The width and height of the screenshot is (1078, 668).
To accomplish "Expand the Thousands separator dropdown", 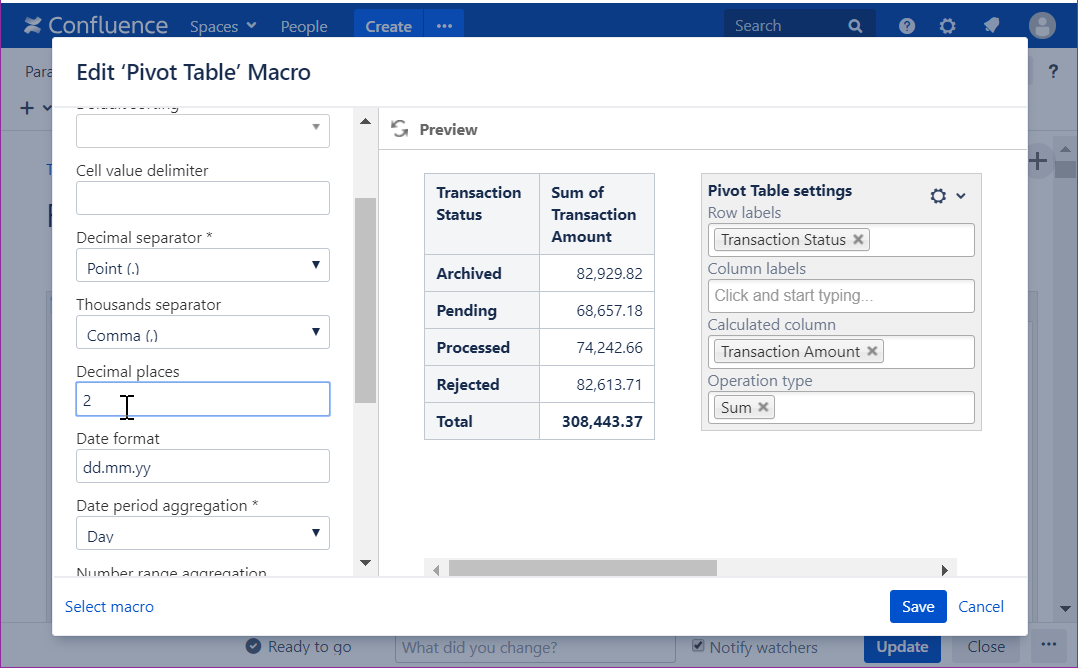I will (203, 333).
